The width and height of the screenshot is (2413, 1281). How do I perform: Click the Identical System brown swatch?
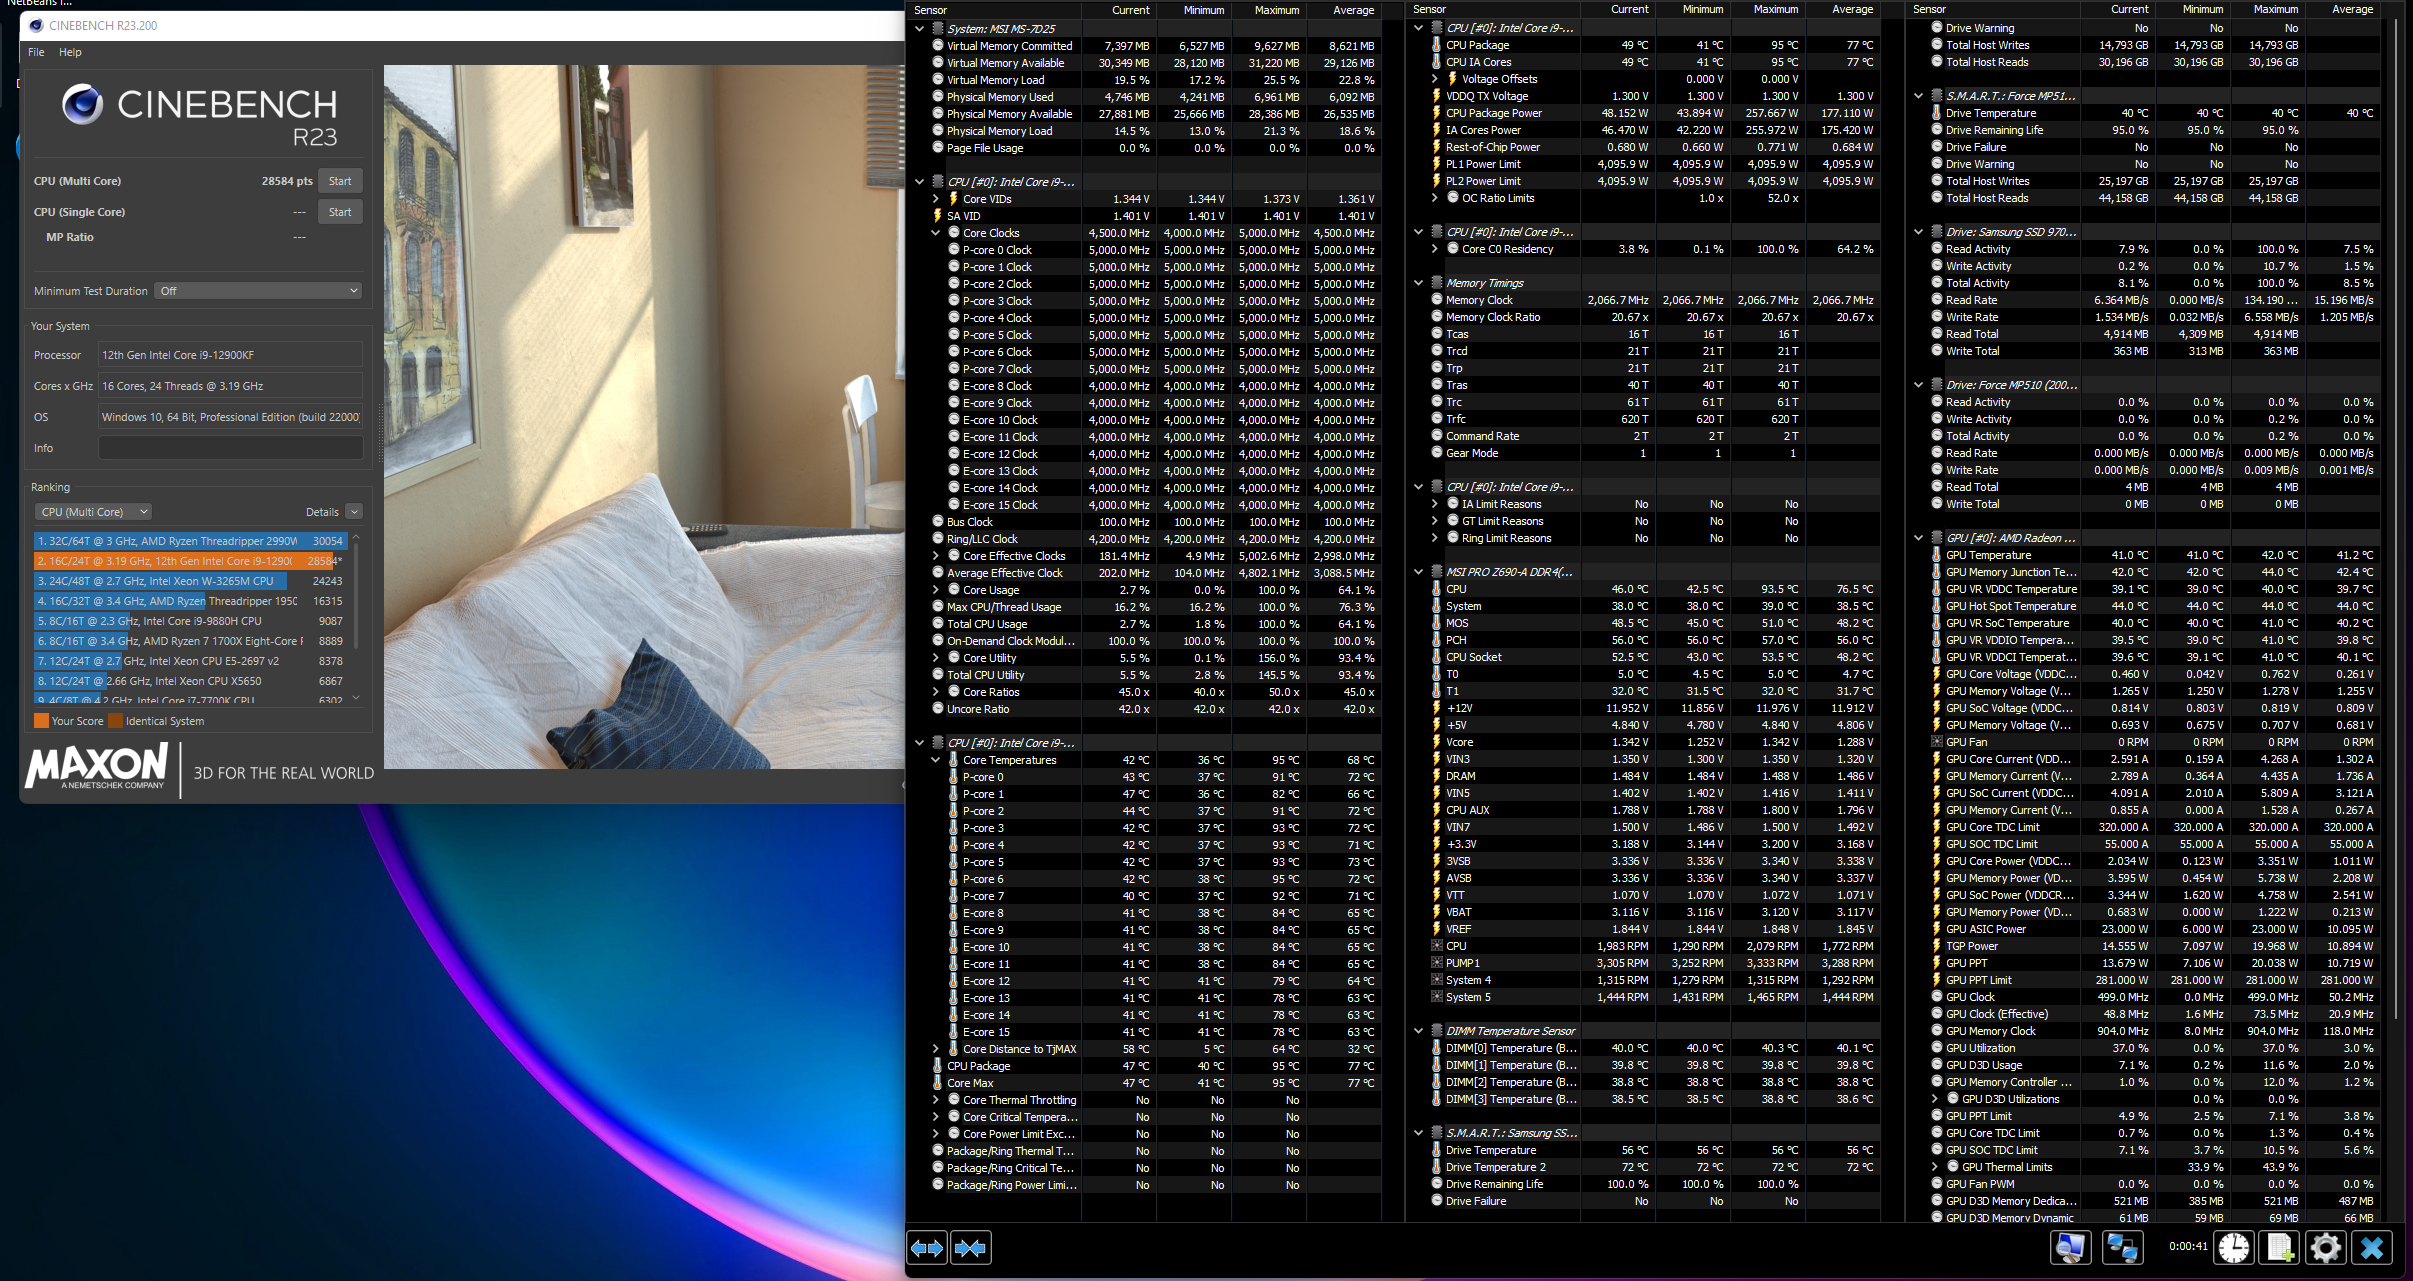pyautogui.click(x=115, y=721)
